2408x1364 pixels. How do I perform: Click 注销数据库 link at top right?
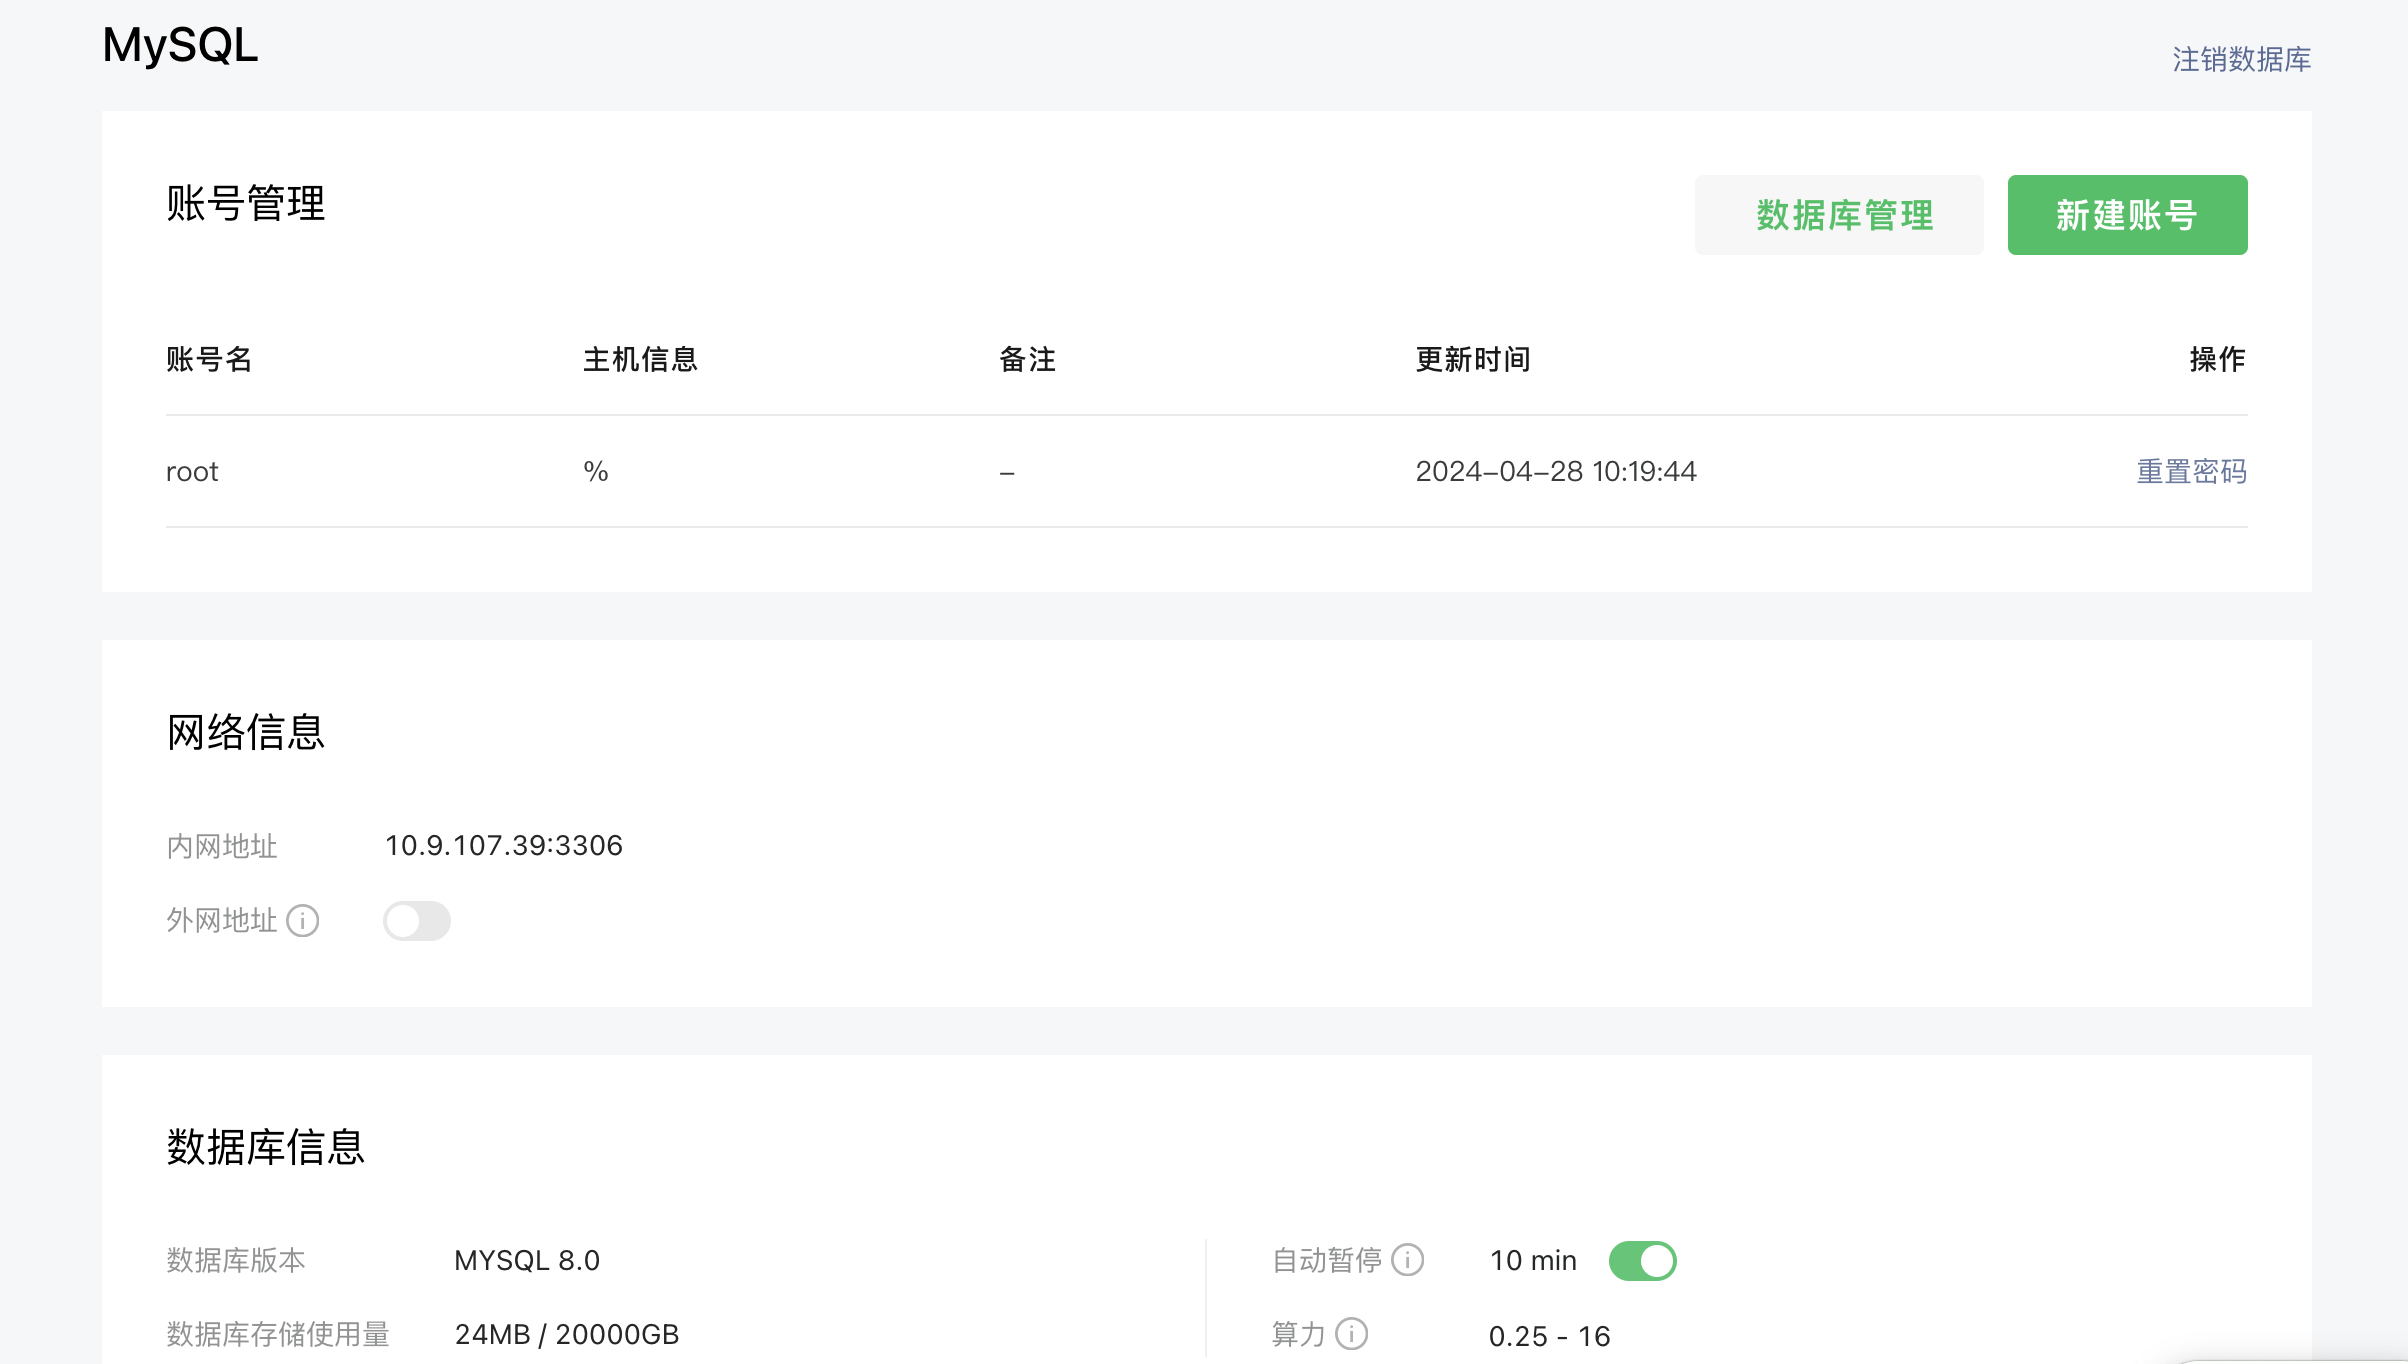[2241, 60]
